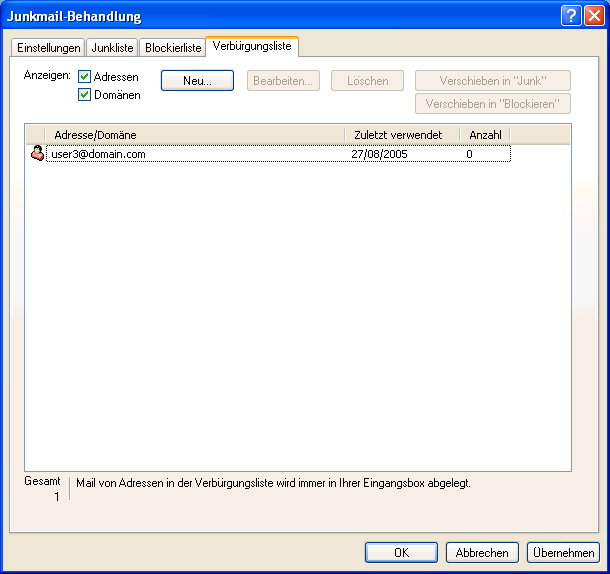Open the help question mark button

[571, 16]
